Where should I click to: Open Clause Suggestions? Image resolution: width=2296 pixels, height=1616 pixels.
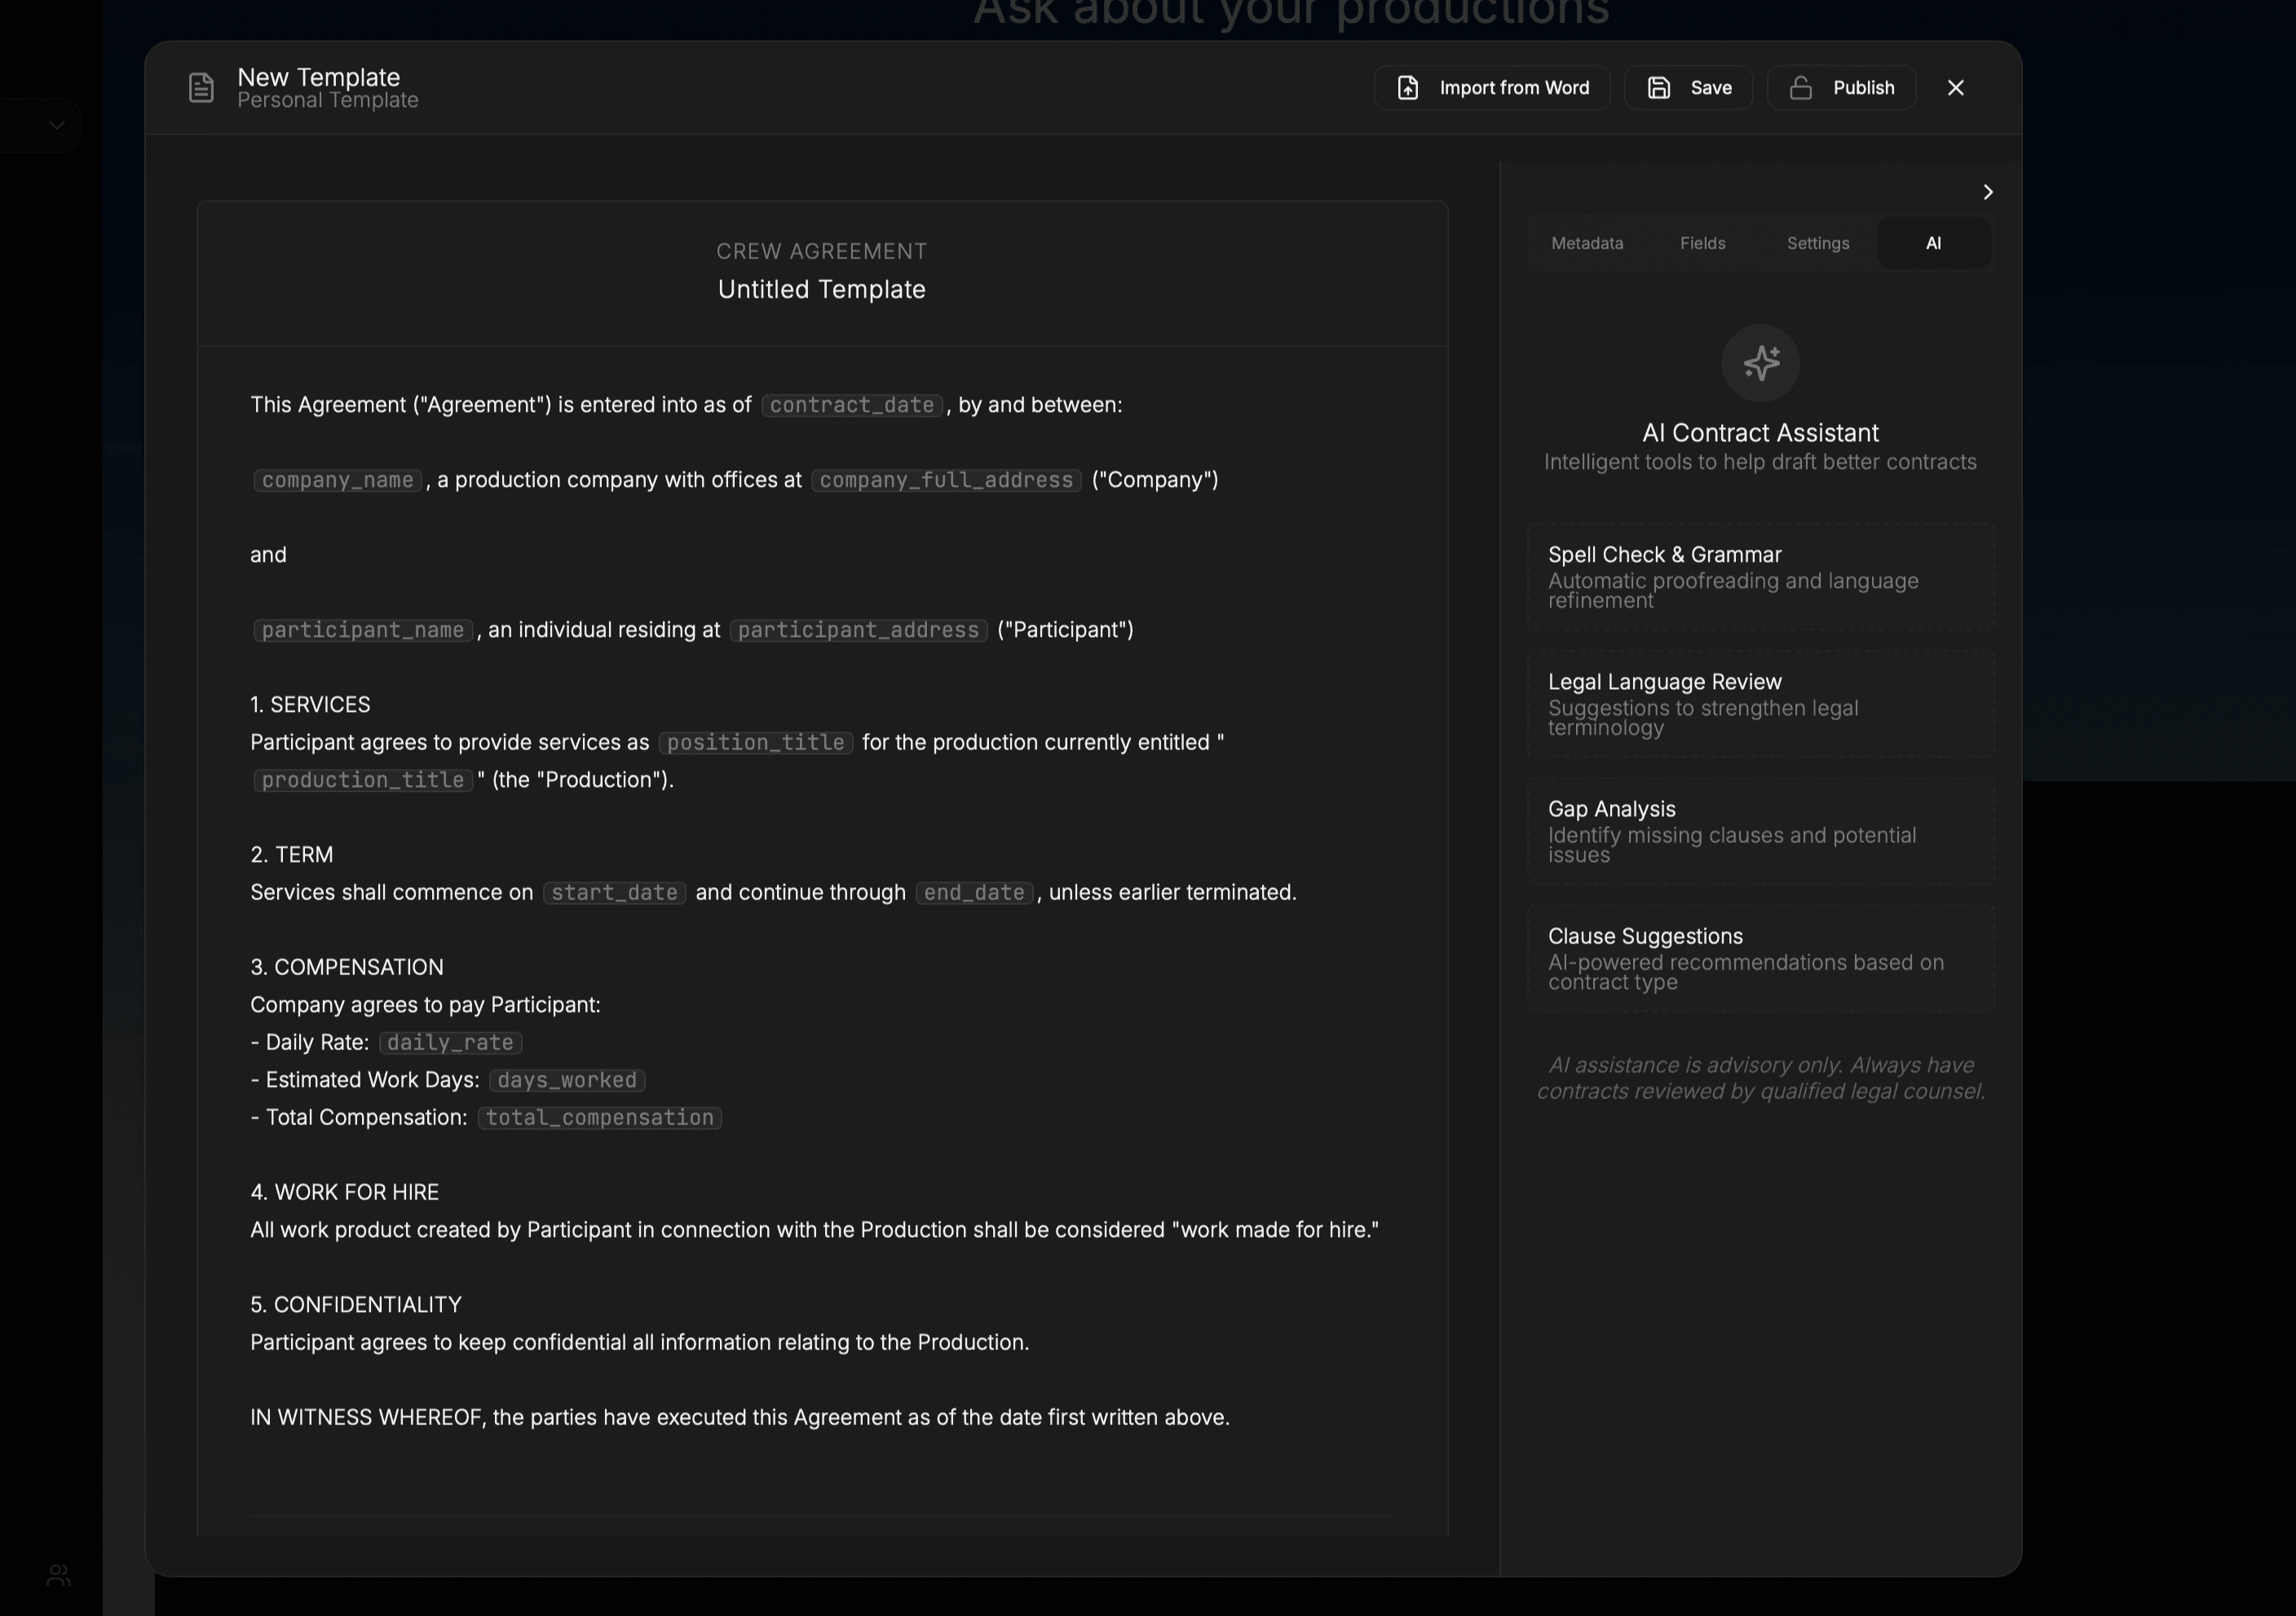[1760, 957]
